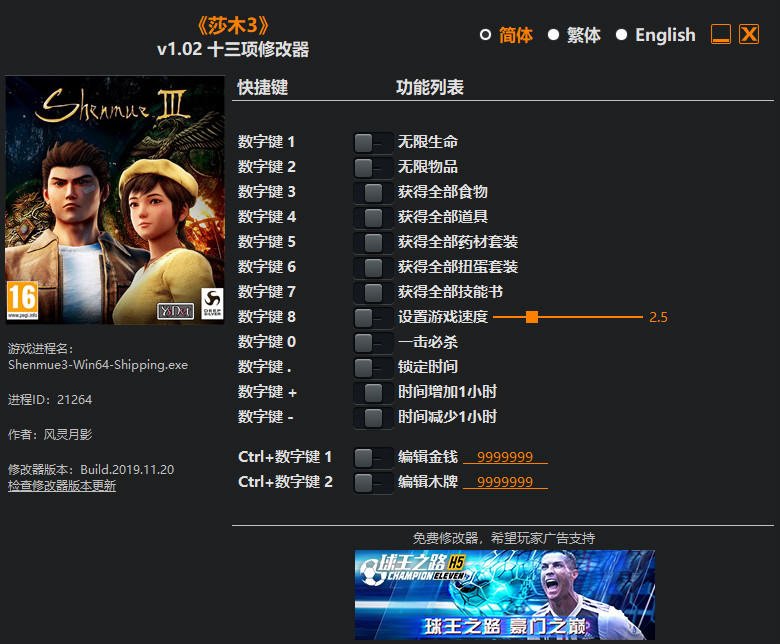The height and width of the screenshot is (644, 780).
Task: Activate 获得全部扭蛋套装 option
Action: 372,267
